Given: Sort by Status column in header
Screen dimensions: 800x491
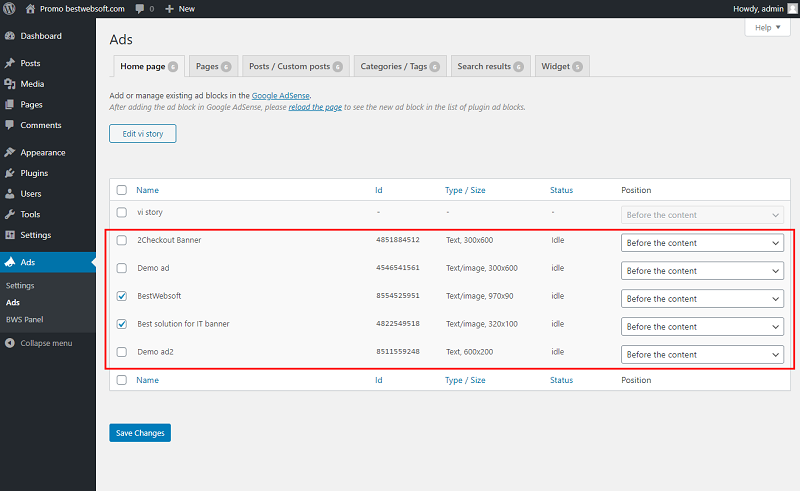Looking at the screenshot, I should pos(561,190).
